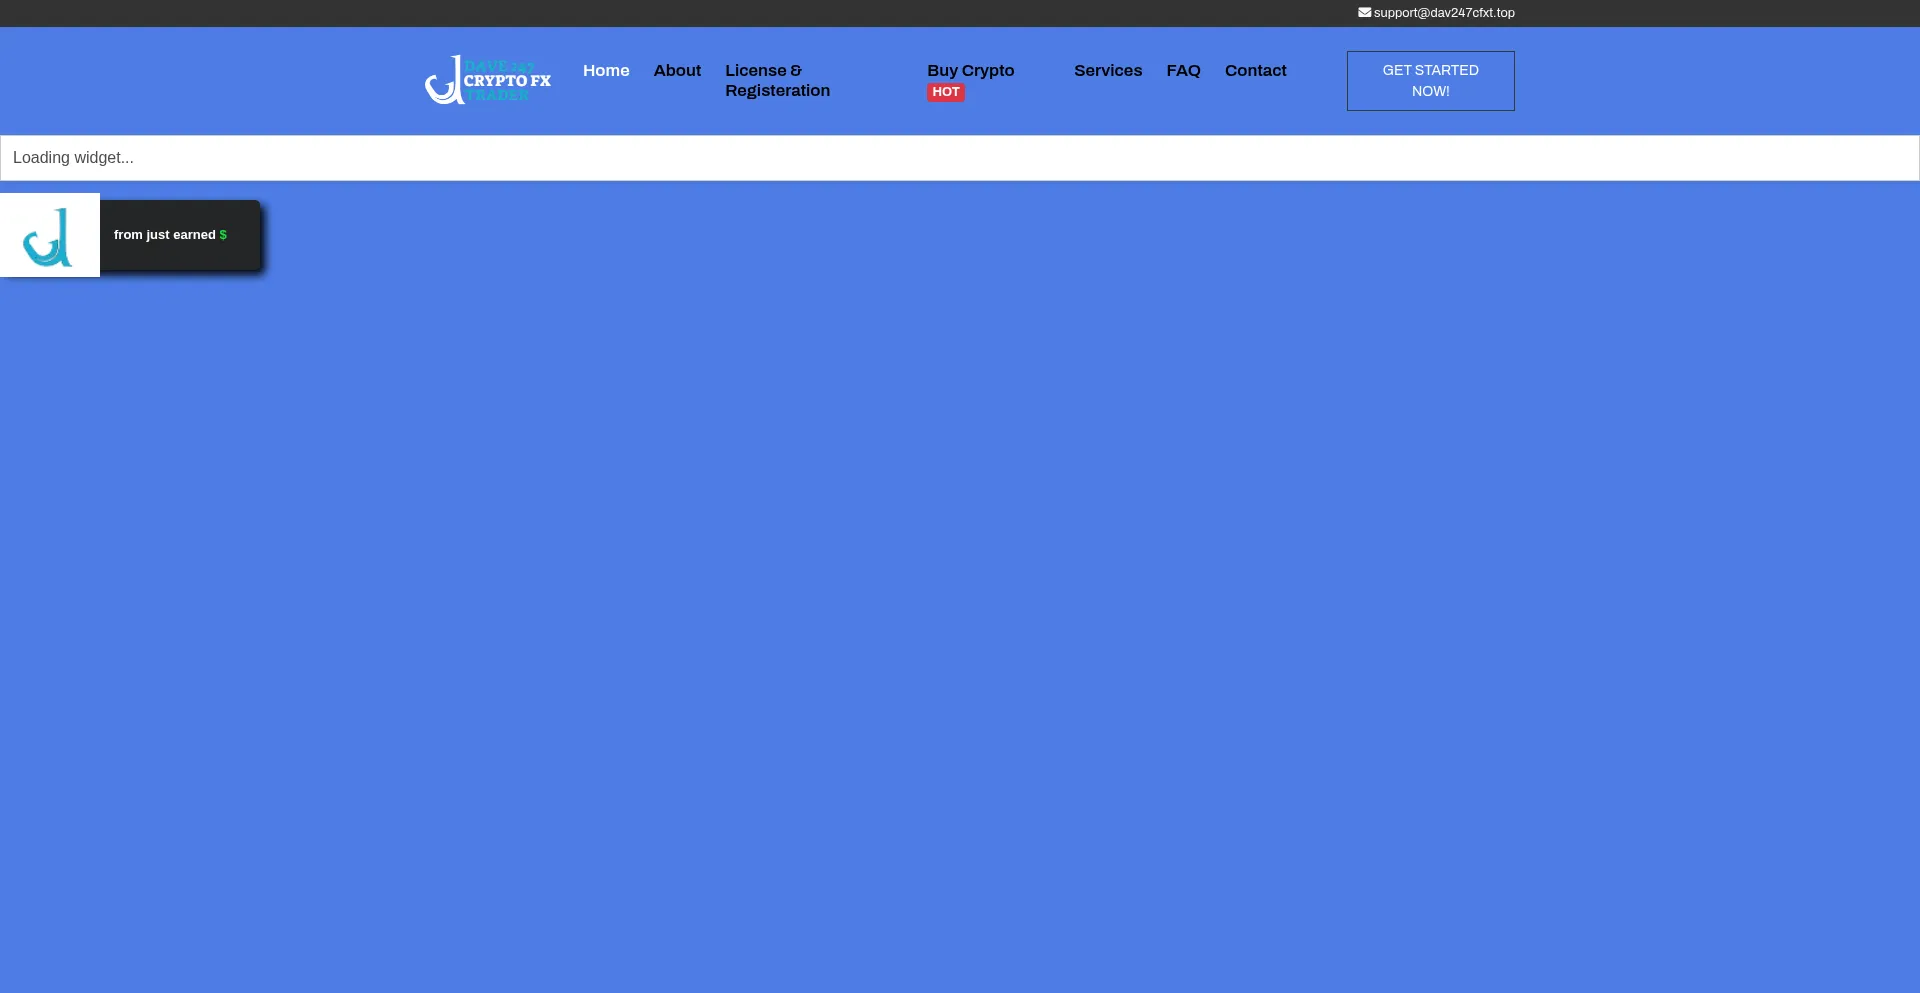Click the TRADER text under the logo

(x=497, y=96)
